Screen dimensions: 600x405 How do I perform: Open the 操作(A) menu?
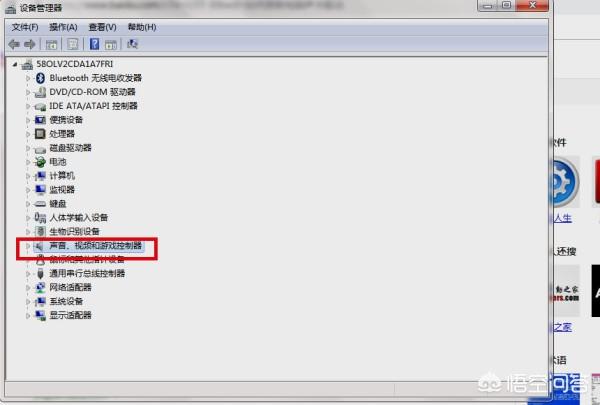63,27
